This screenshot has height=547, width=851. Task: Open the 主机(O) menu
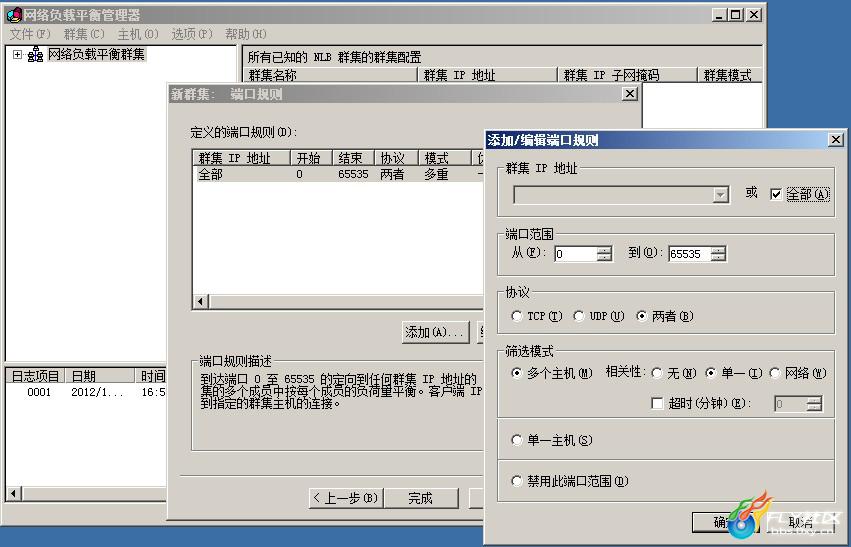[x=138, y=34]
